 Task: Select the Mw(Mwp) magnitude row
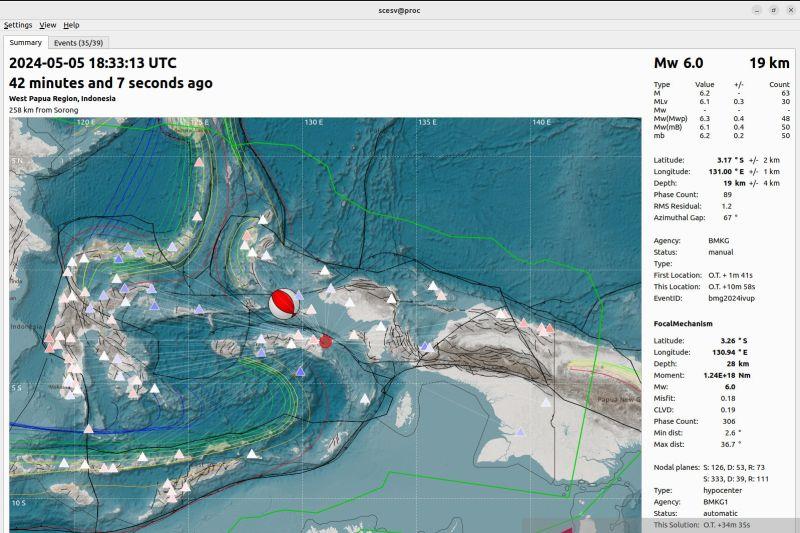tap(672, 118)
